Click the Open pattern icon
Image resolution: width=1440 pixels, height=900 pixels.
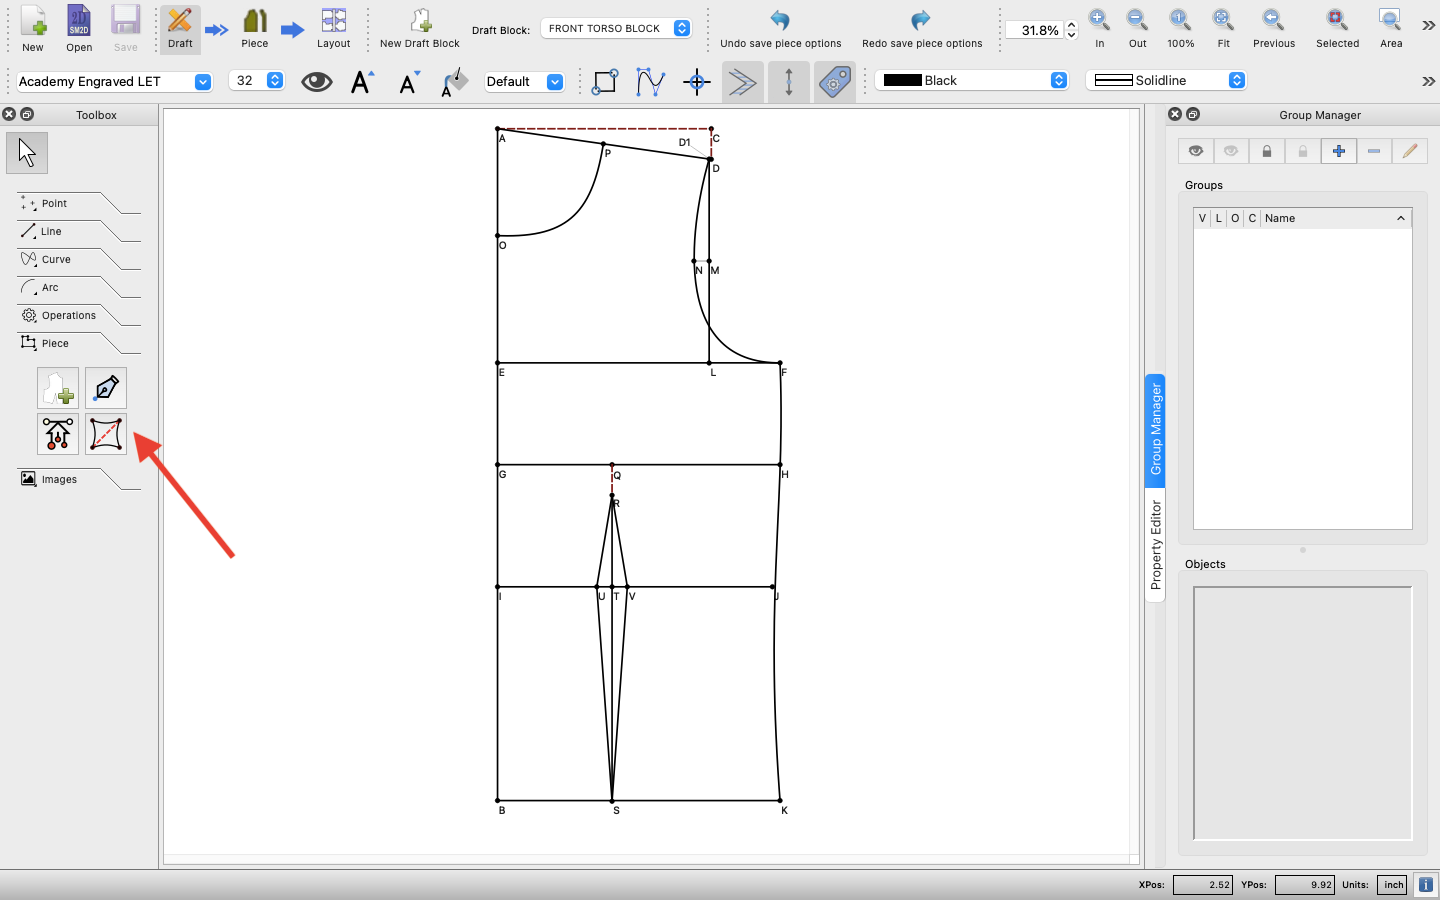79,29
